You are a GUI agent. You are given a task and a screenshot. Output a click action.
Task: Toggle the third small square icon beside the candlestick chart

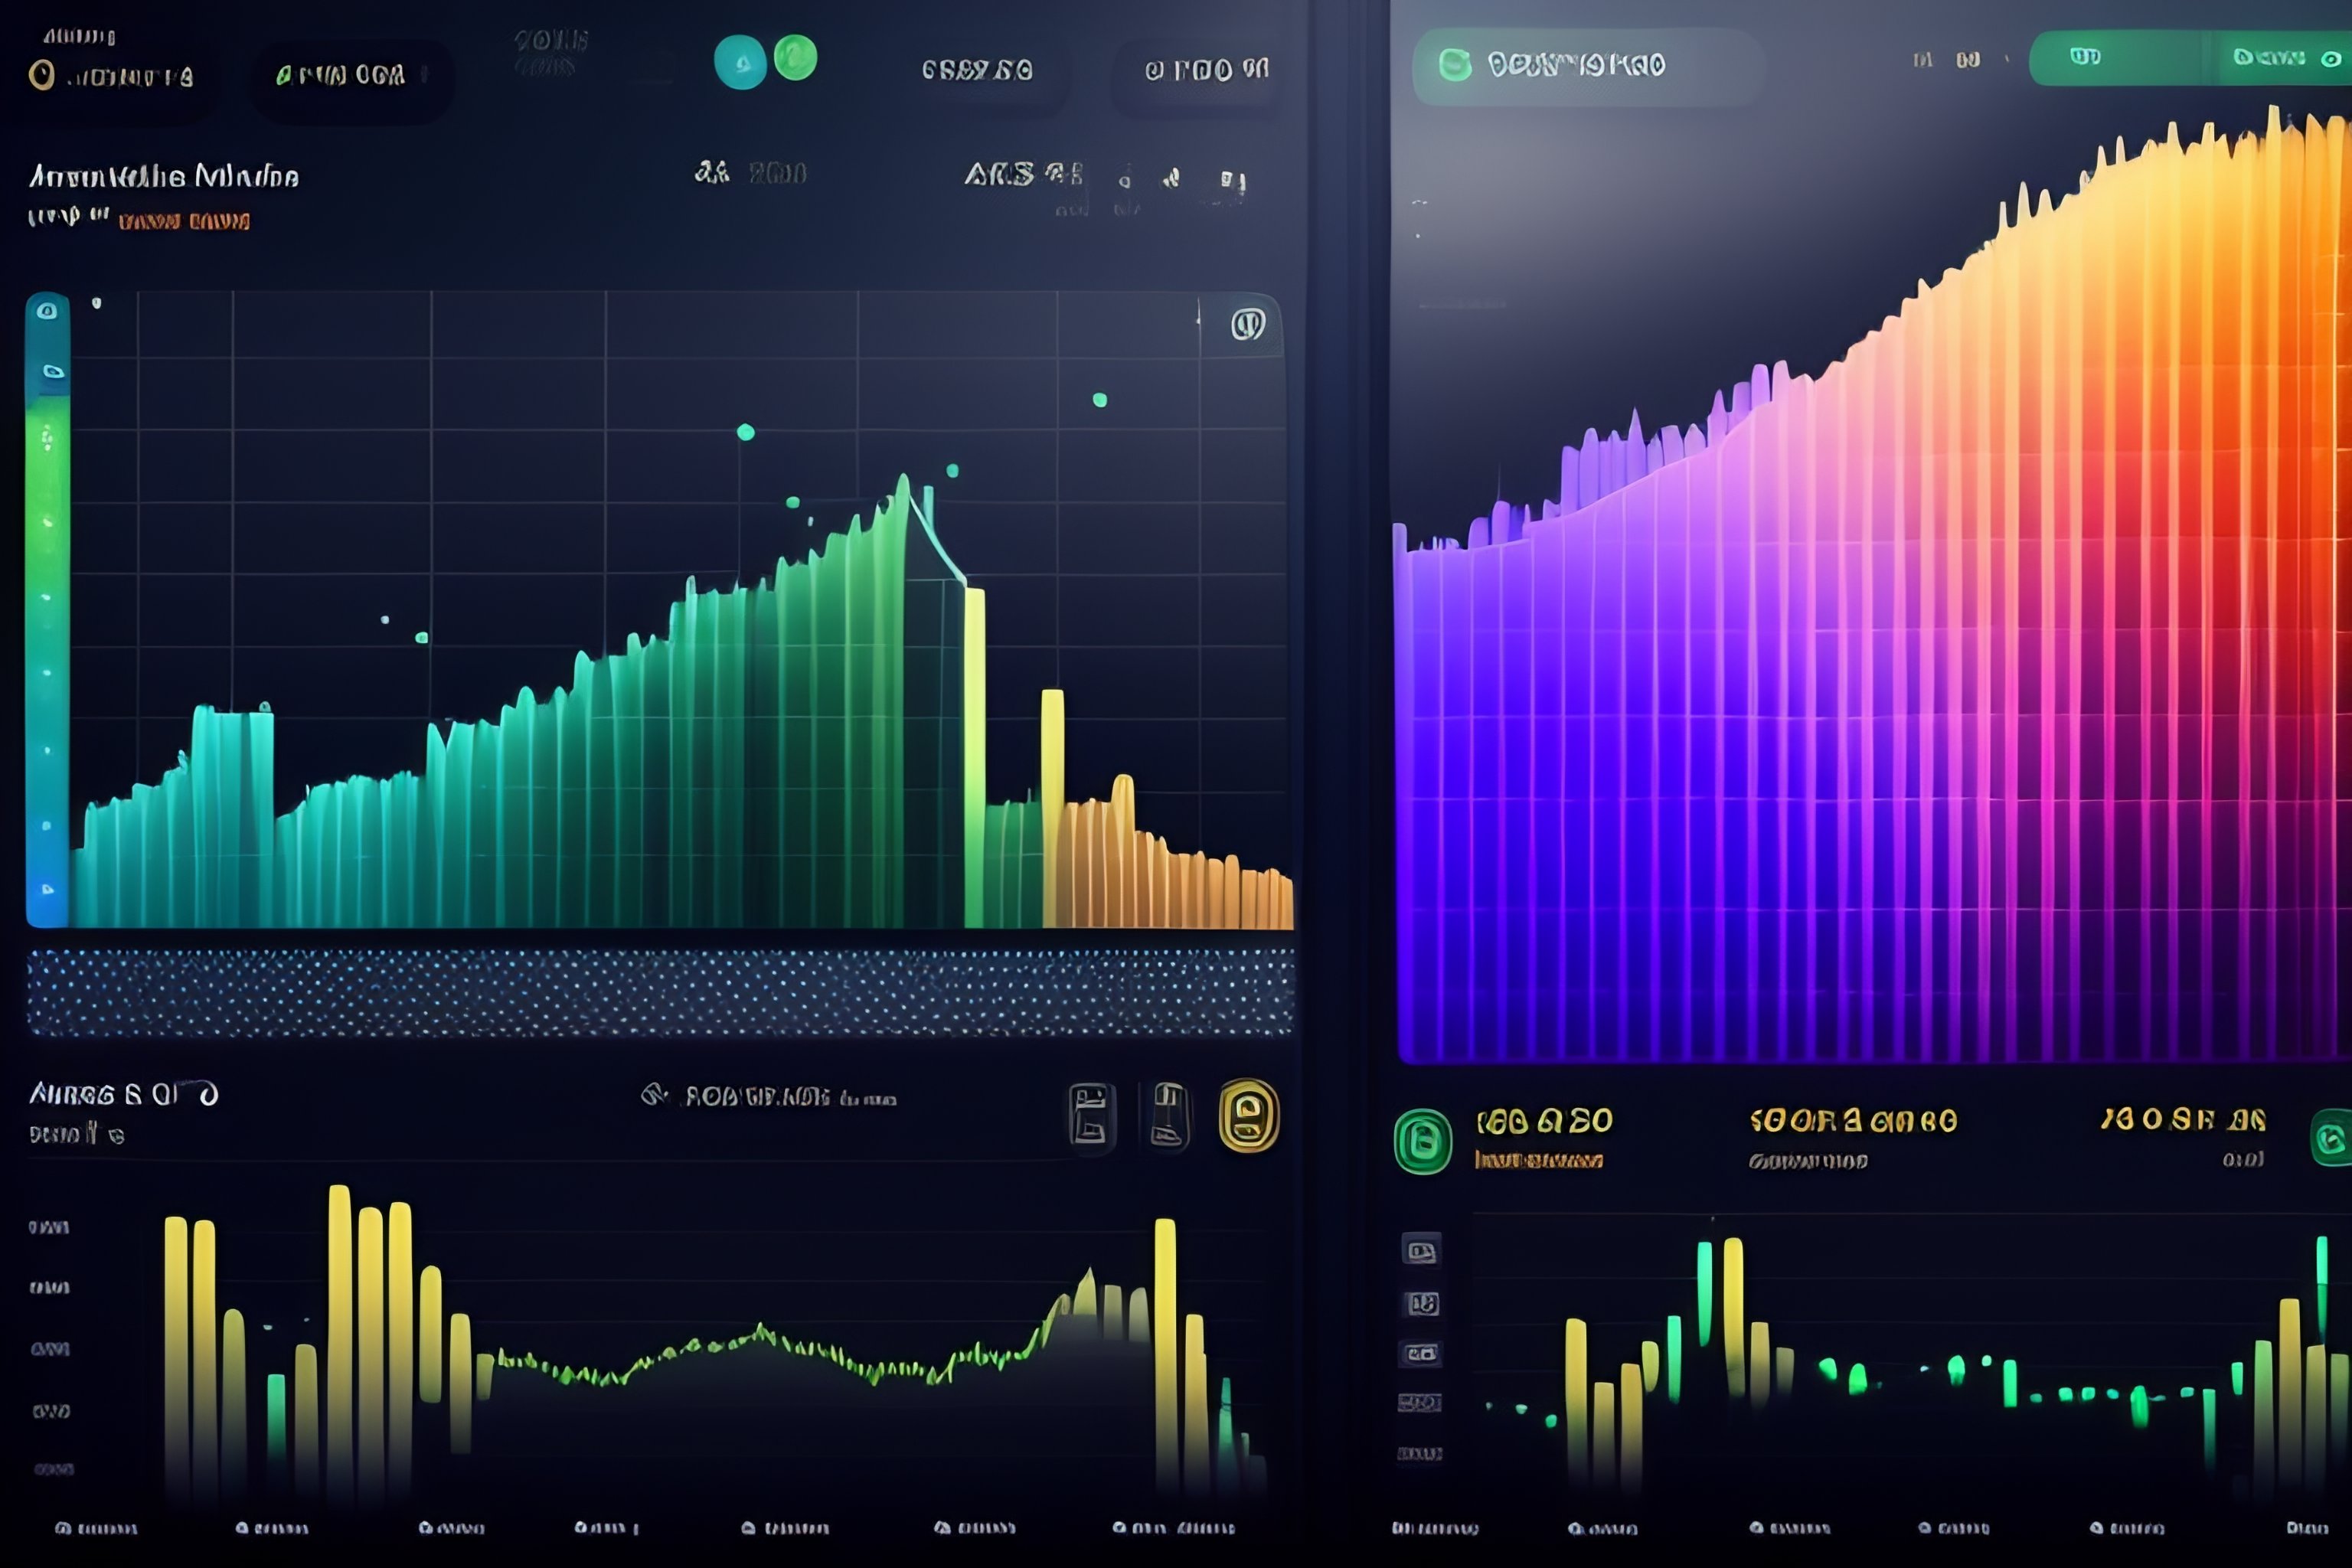[1421, 1354]
